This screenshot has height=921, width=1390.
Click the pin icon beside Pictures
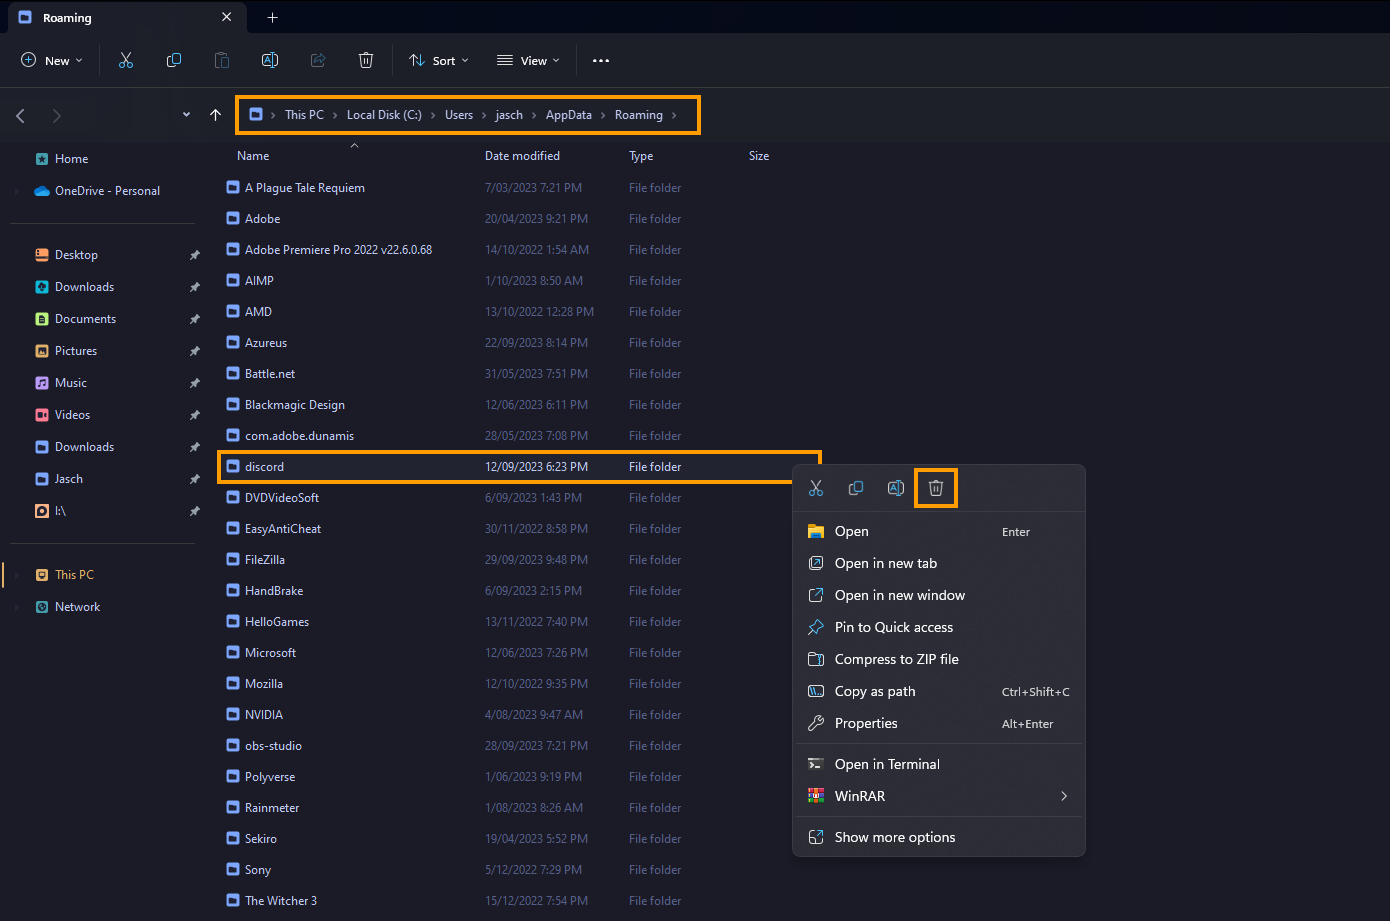click(x=194, y=351)
